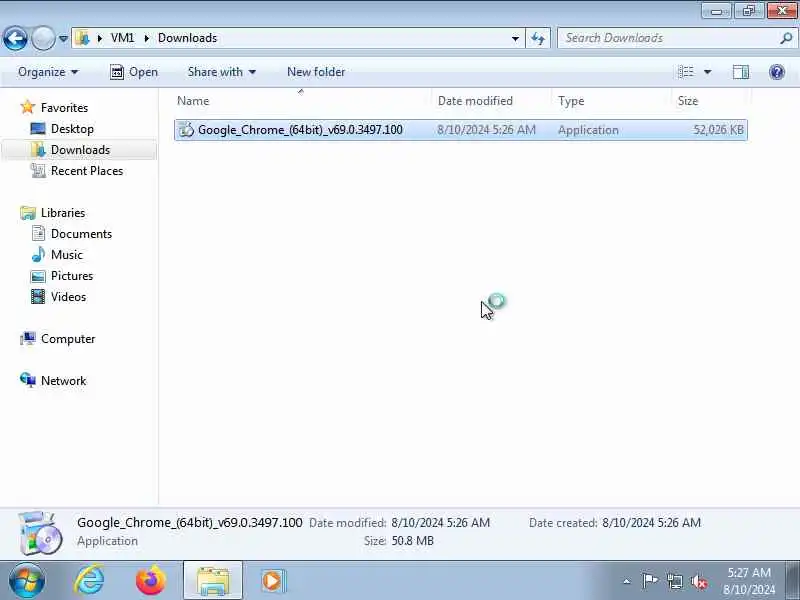Open the Documents library

81,233
